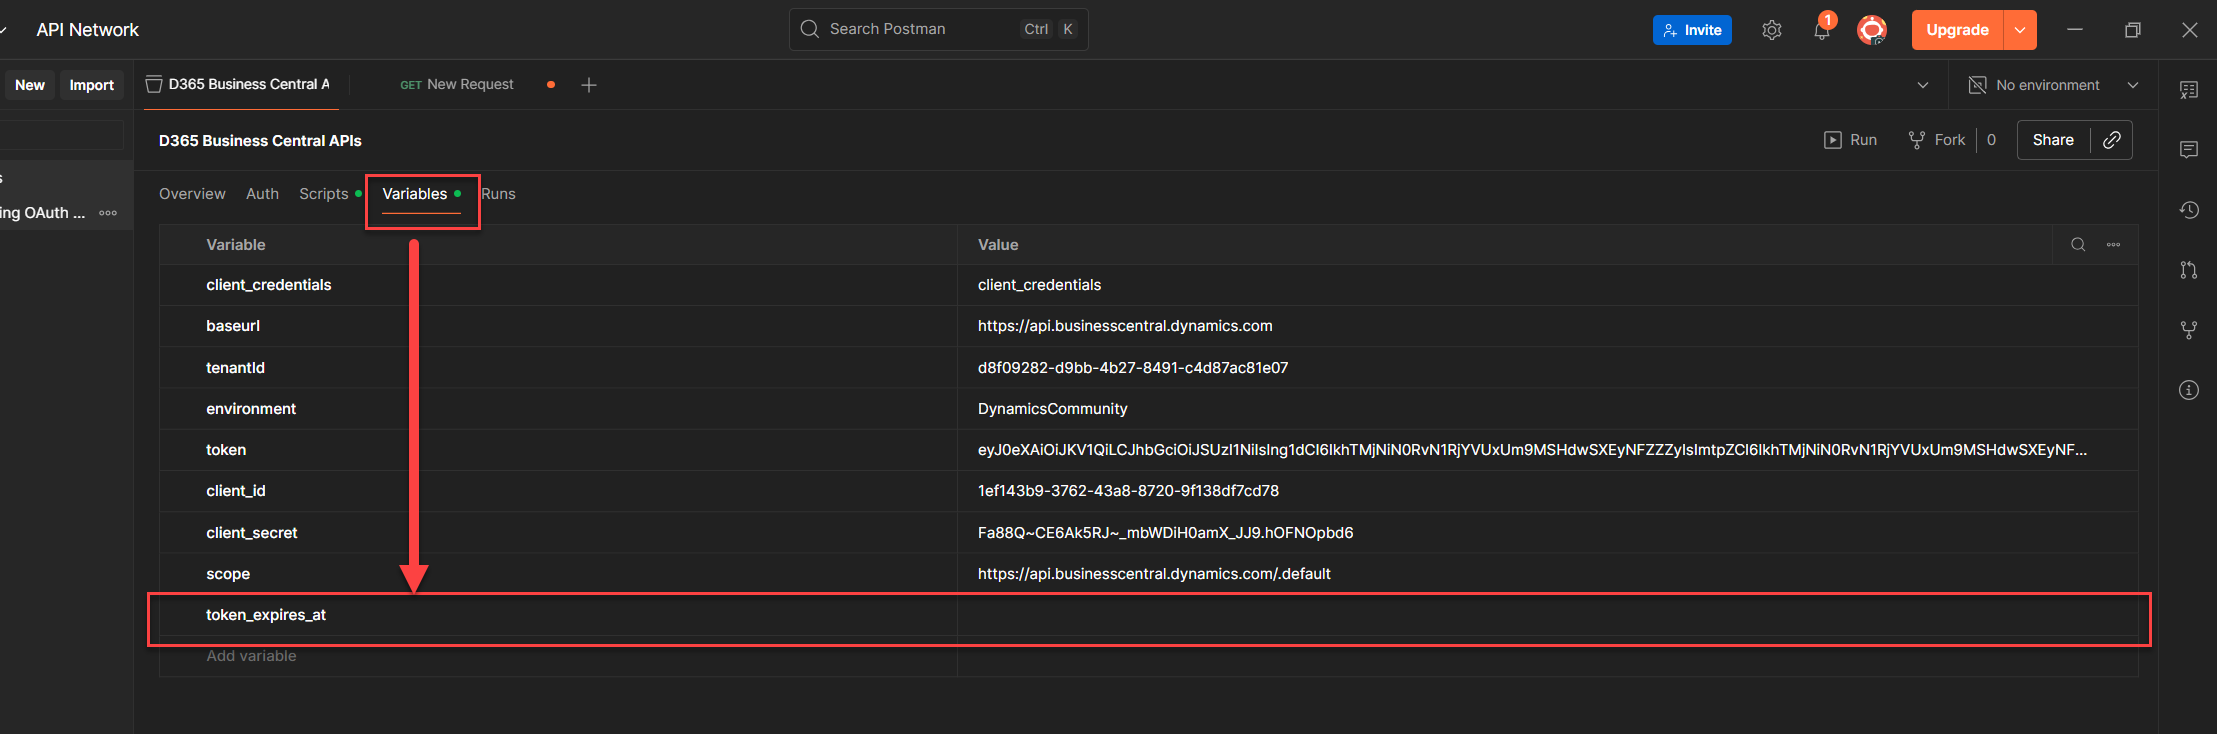The height and width of the screenshot is (734, 2217).
Task: Fork the collection
Action: 1936,140
